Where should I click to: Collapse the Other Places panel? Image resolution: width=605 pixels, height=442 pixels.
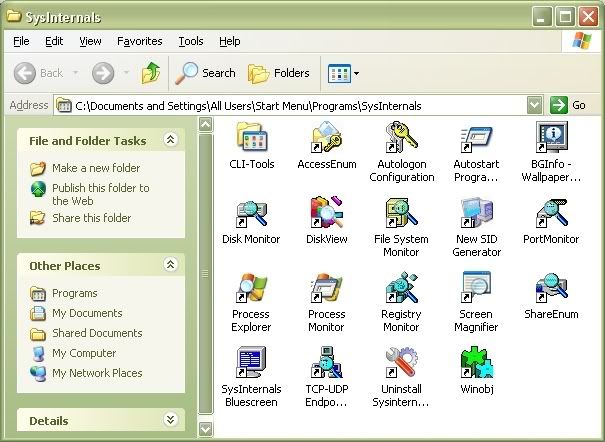(171, 264)
